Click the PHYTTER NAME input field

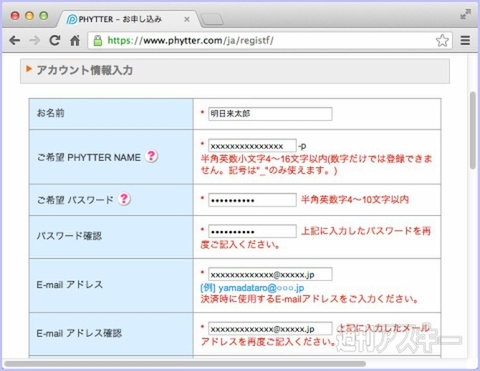[252, 146]
